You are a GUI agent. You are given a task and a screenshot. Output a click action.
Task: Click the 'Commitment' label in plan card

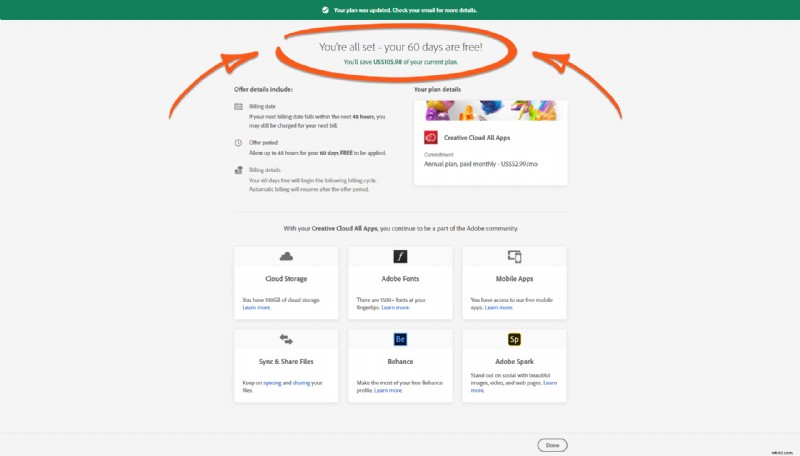(438, 155)
